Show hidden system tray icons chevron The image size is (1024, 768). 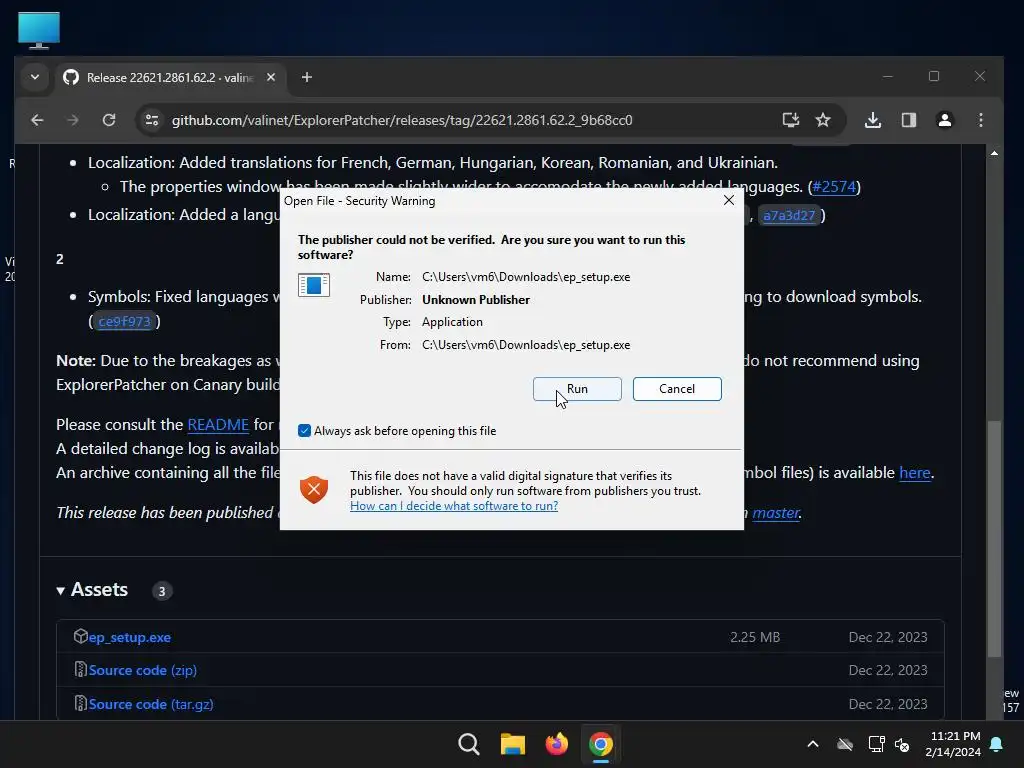[813, 744]
